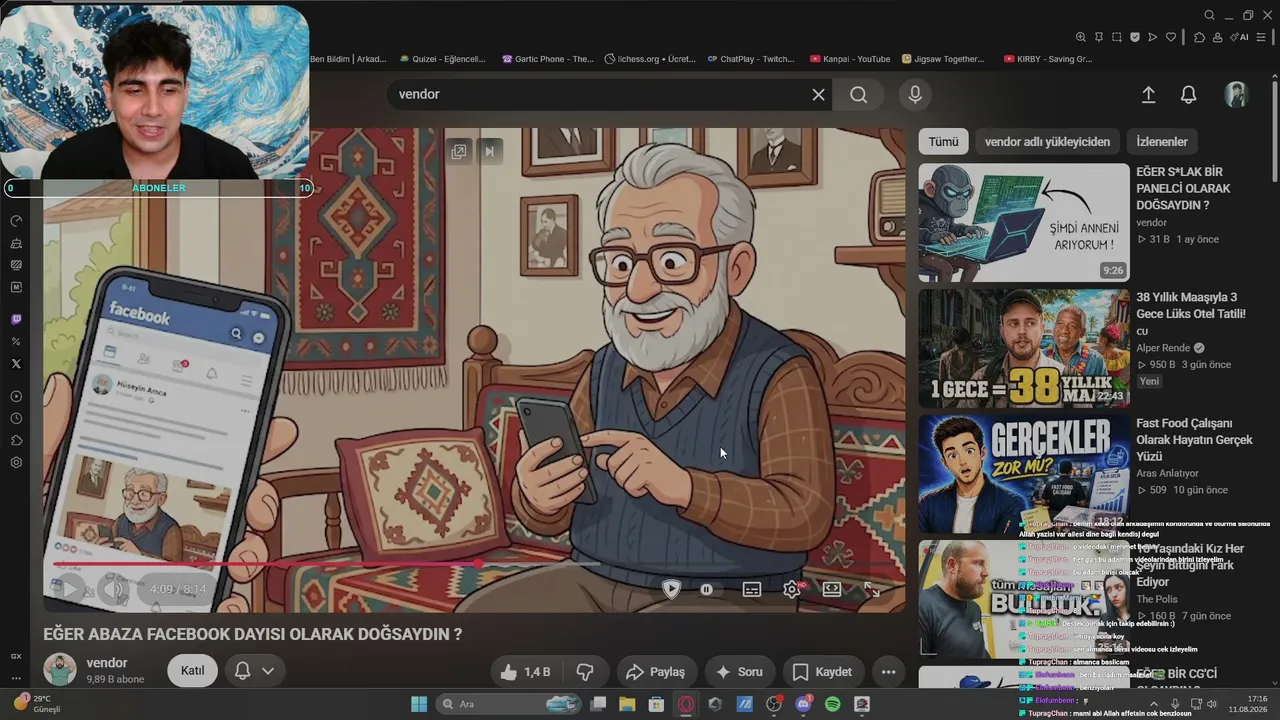Image resolution: width=1280 pixels, height=720 pixels.
Task: Clear the search box with the X
Action: pos(818,94)
